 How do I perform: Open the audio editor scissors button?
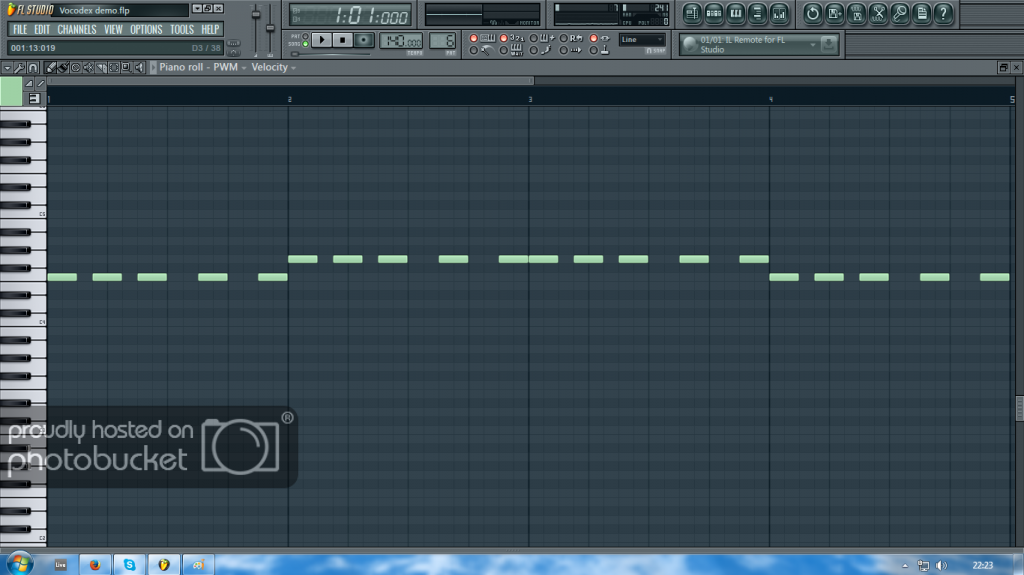878,13
